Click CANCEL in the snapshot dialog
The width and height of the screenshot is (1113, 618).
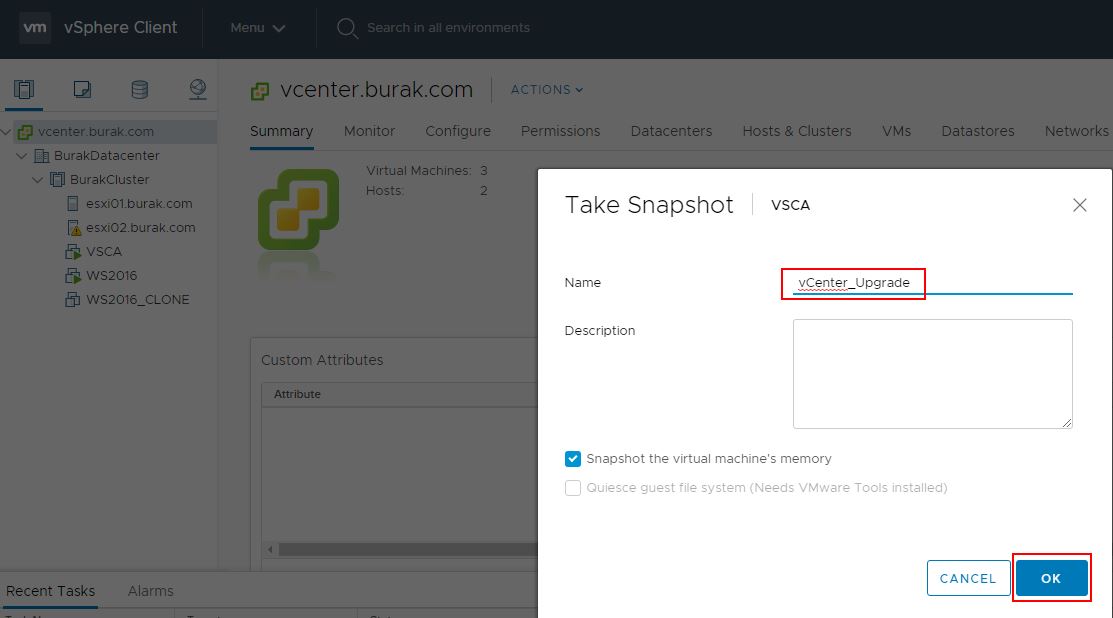pos(968,578)
